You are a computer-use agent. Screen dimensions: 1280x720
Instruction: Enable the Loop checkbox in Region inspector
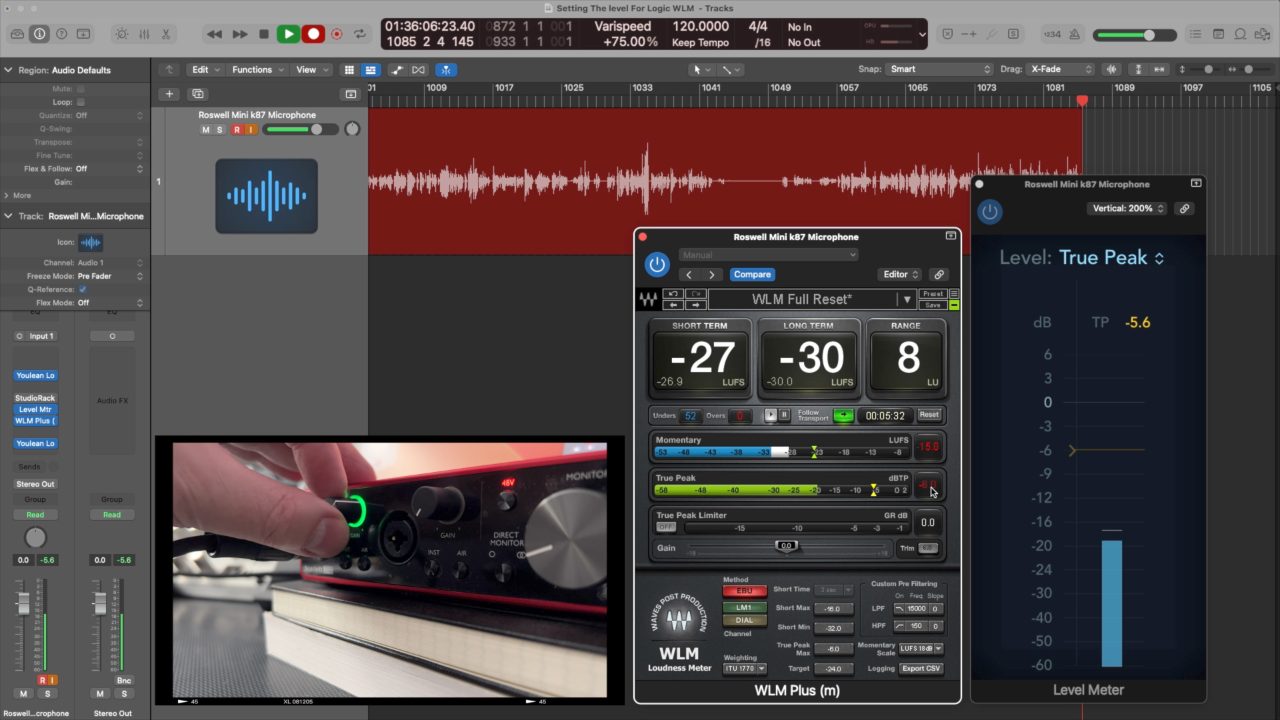[81, 102]
